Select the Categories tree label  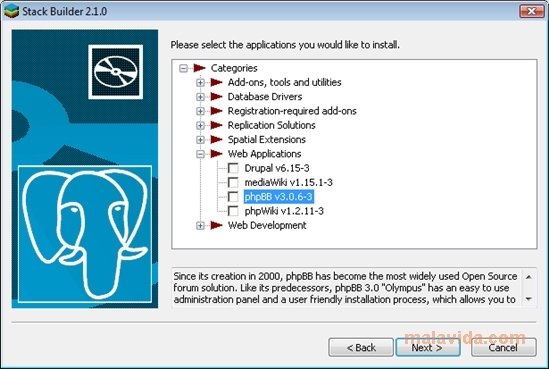click(234, 68)
